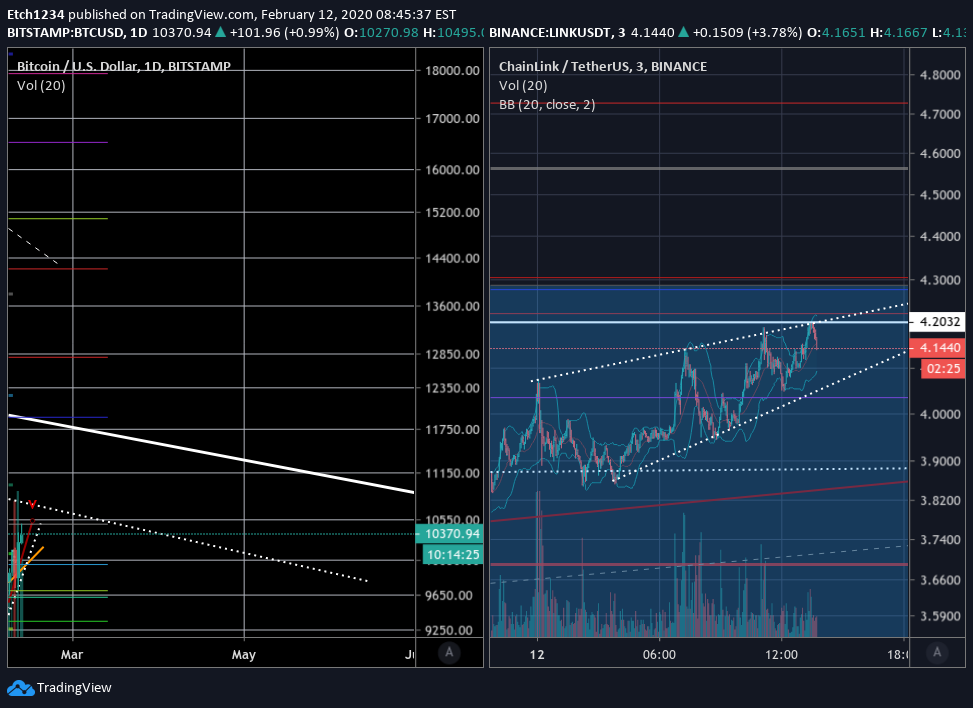Viewport: 973px width, 708px height.
Task: Click the 06:00 time axis label
Action: 660,655
